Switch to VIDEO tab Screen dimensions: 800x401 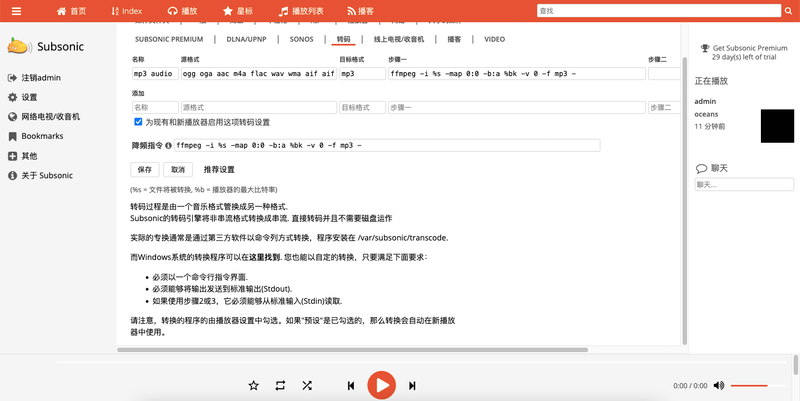494,39
